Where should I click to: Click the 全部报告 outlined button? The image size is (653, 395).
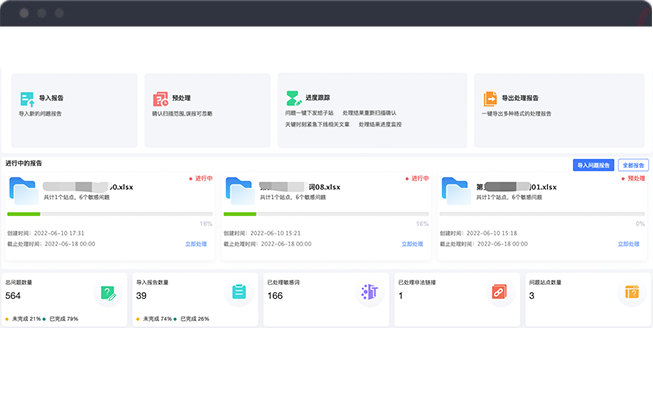coord(633,165)
